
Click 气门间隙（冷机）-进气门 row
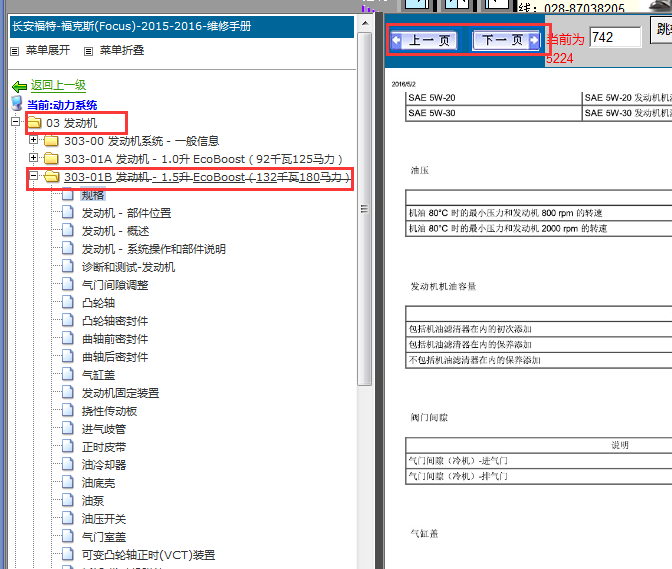539,461
